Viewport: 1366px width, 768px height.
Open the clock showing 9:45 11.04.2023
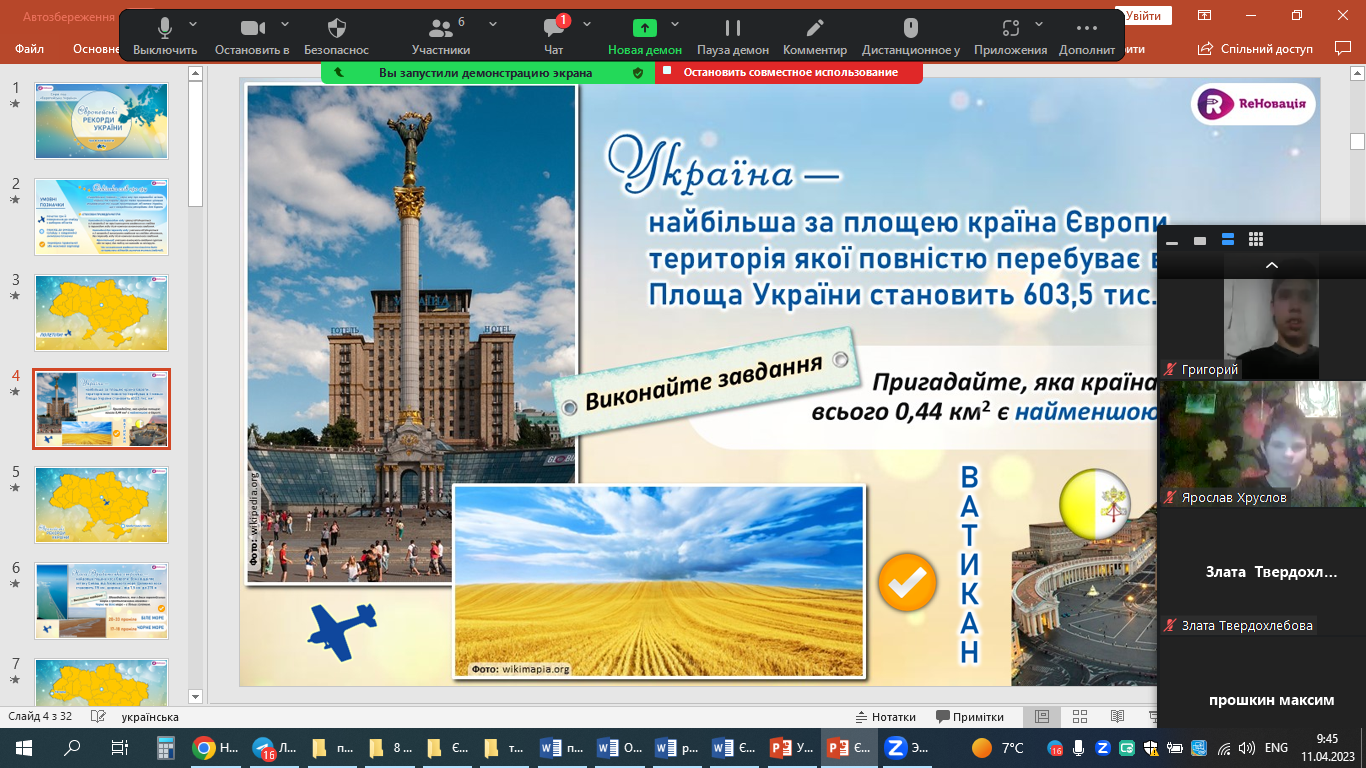click(1327, 747)
